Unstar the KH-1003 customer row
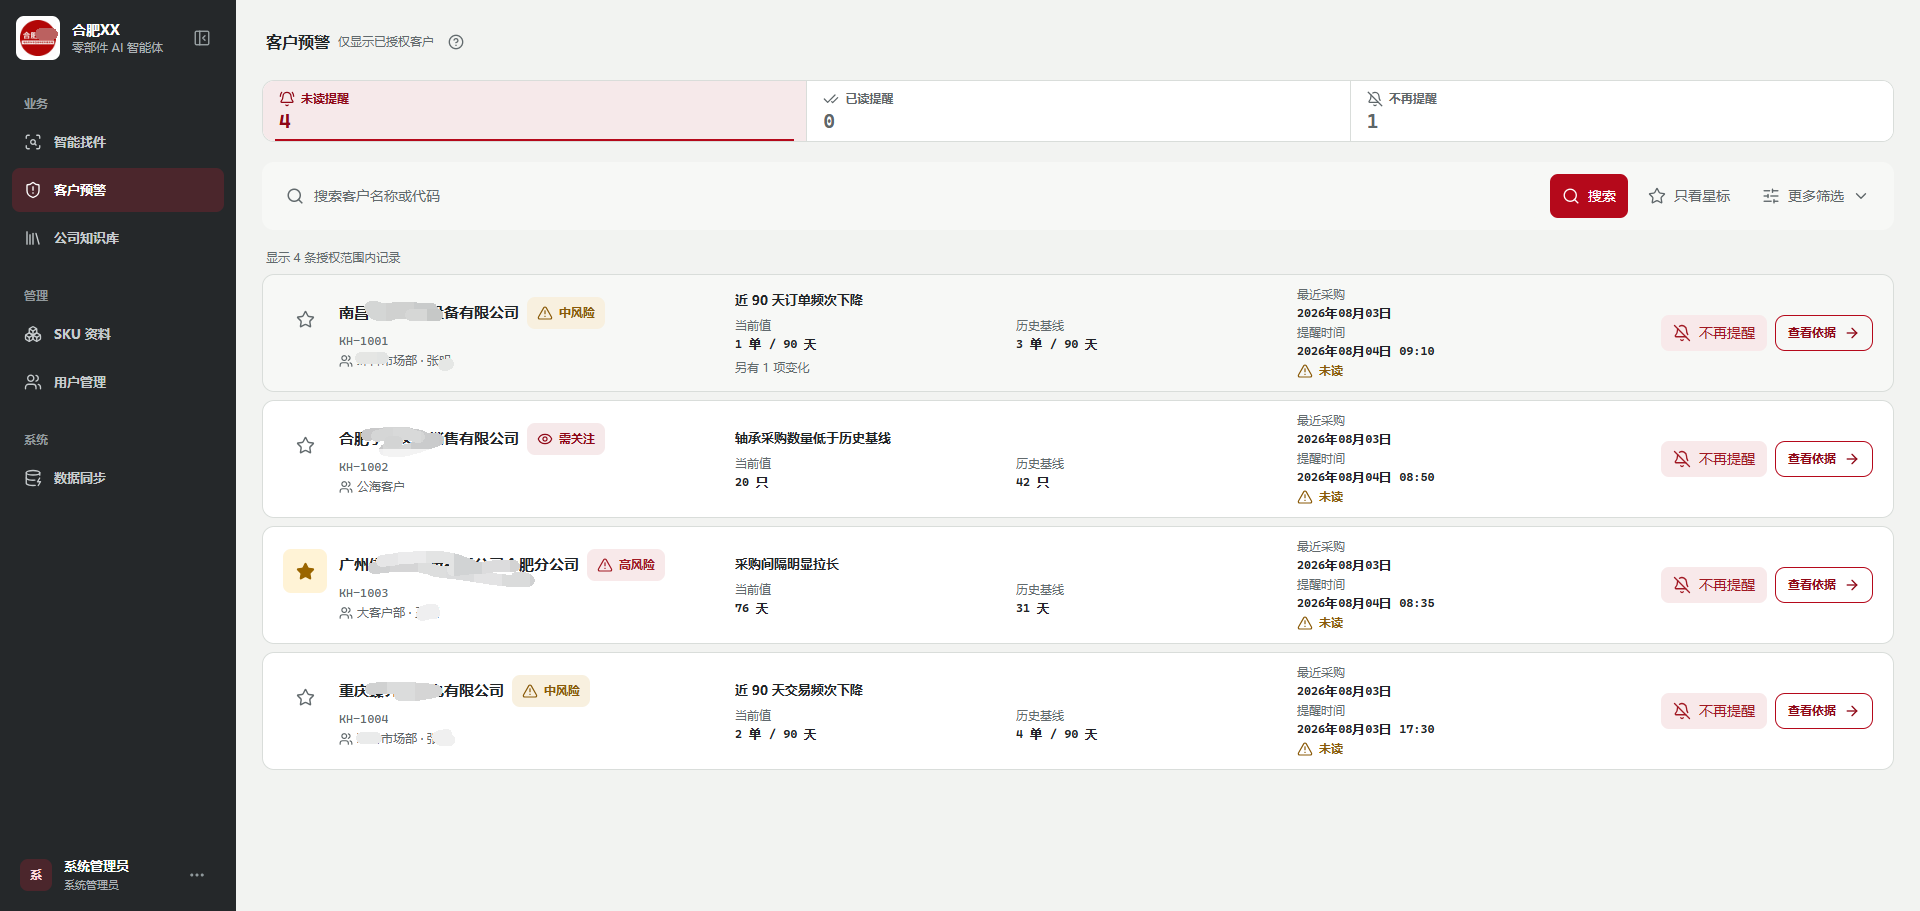The width and height of the screenshot is (1920, 911). [x=305, y=571]
